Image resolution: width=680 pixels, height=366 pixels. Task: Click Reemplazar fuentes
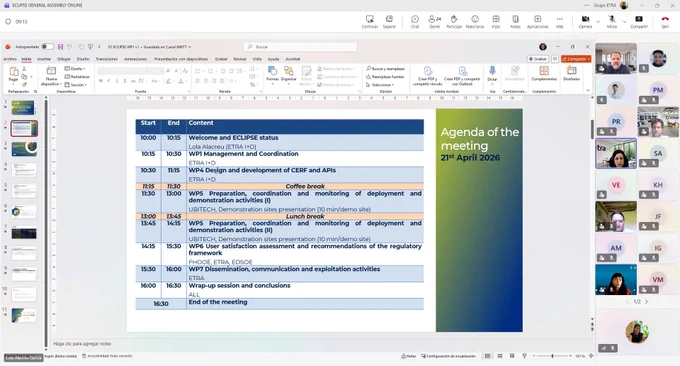point(385,77)
